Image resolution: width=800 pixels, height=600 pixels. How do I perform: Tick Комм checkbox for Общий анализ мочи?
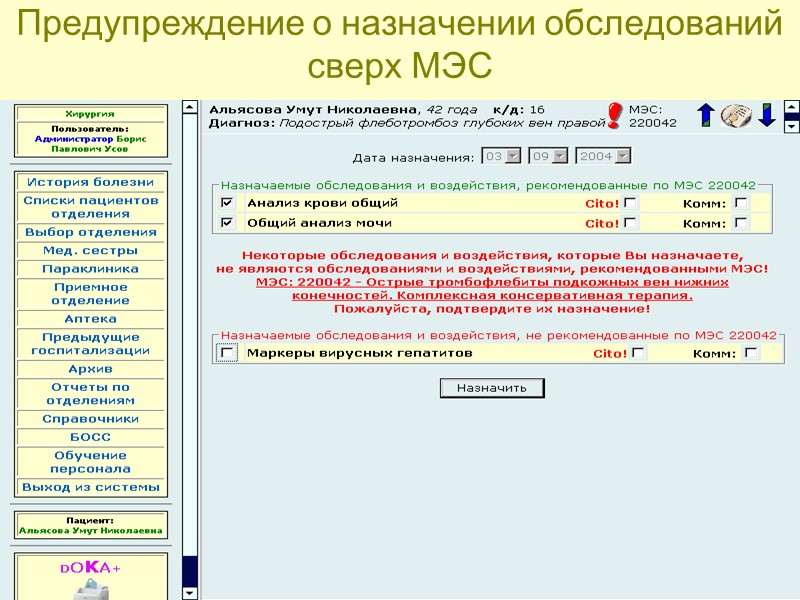click(x=741, y=222)
